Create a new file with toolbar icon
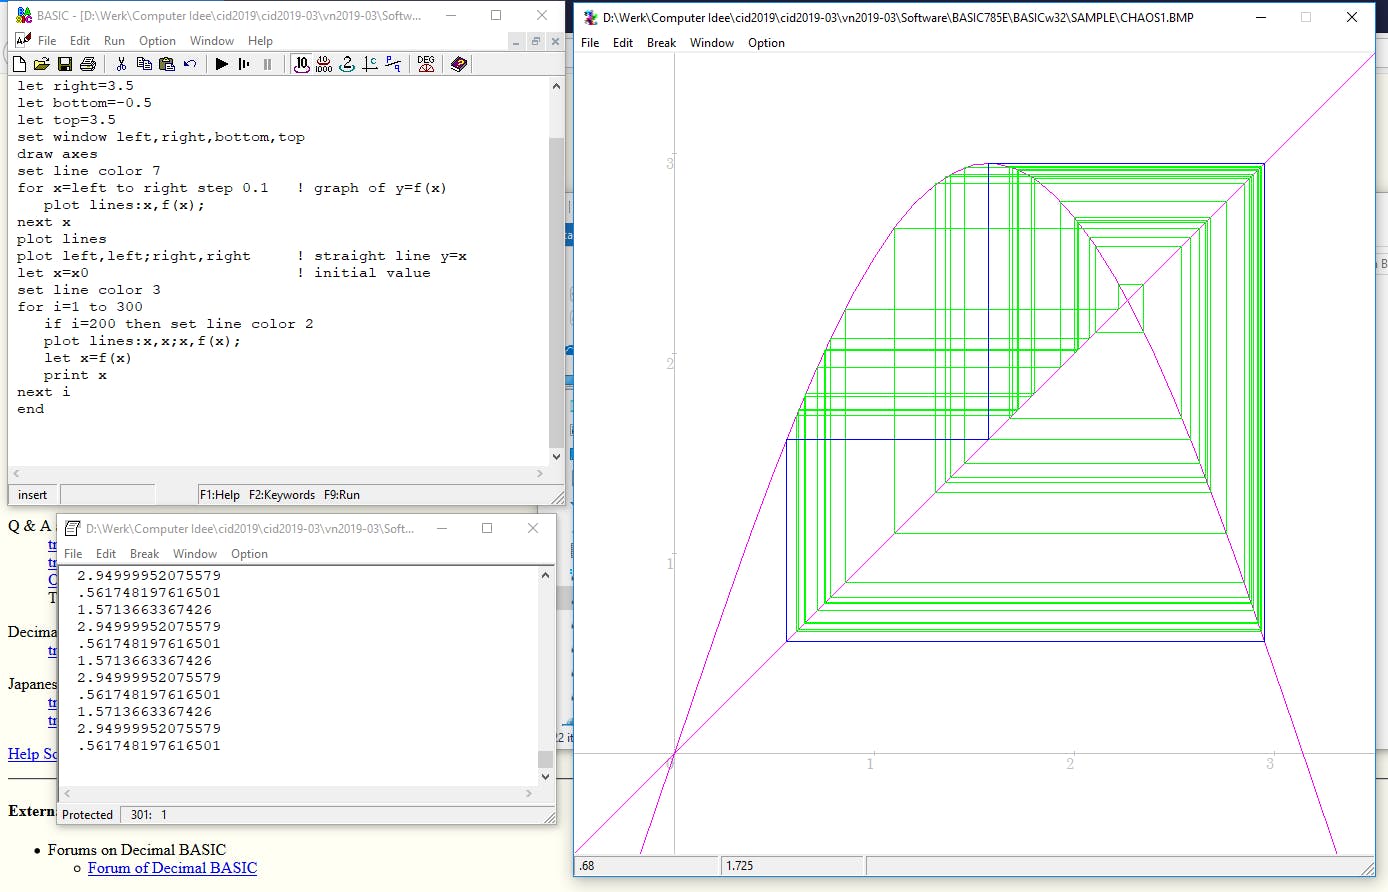This screenshot has width=1388, height=892. (19, 64)
